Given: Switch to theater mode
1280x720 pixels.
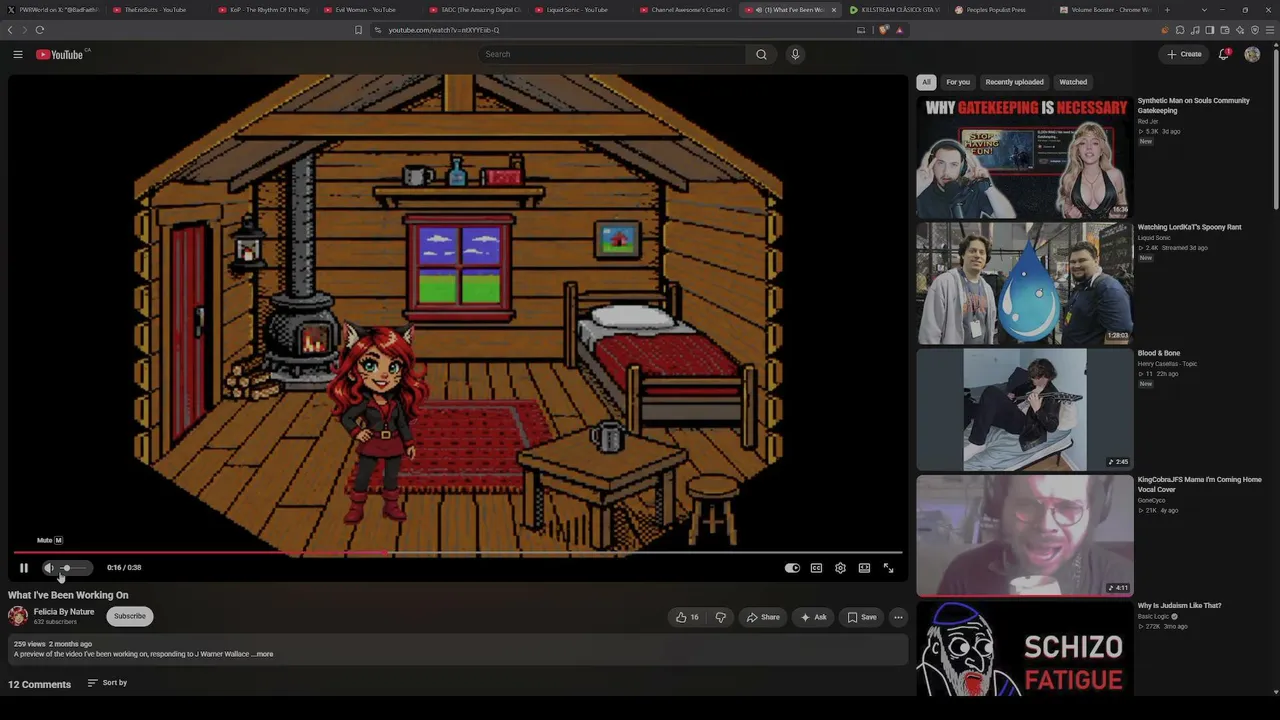Looking at the screenshot, I should tap(864, 568).
